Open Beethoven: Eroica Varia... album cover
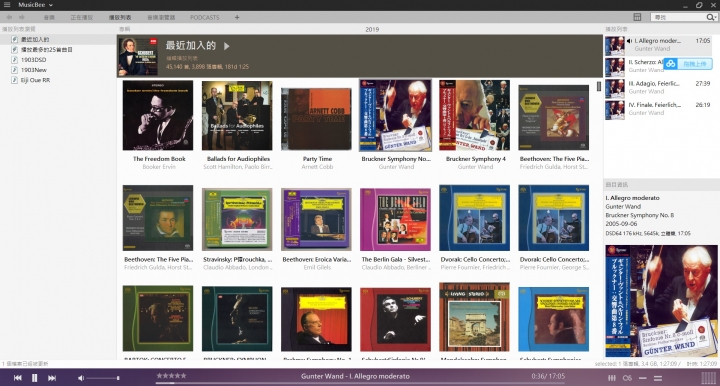 click(316, 219)
